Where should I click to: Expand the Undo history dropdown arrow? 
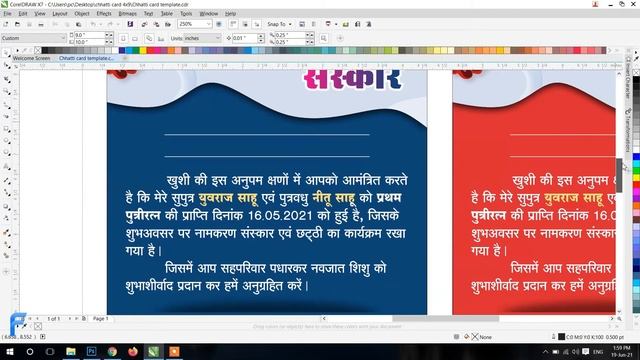[x=100, y=24]
